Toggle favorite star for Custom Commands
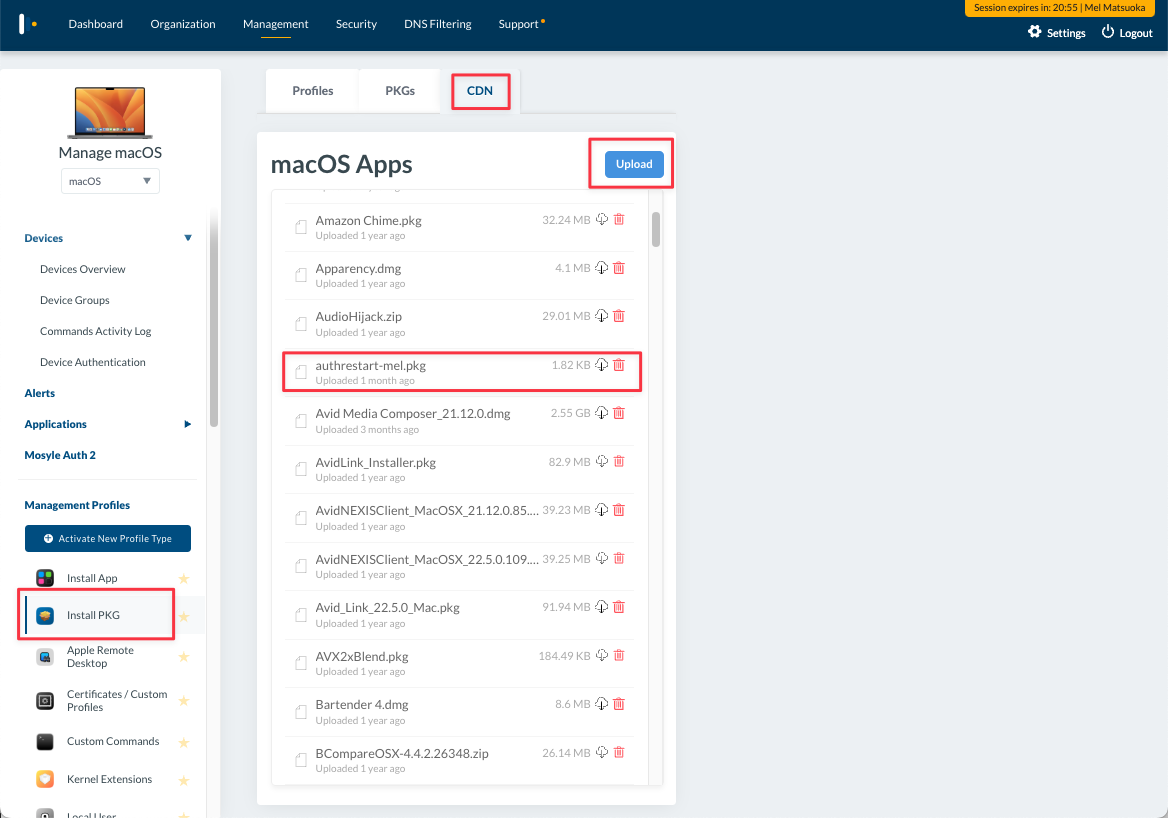The height and width of the screenshot is (818, 1168). click(x=184, y=743)
